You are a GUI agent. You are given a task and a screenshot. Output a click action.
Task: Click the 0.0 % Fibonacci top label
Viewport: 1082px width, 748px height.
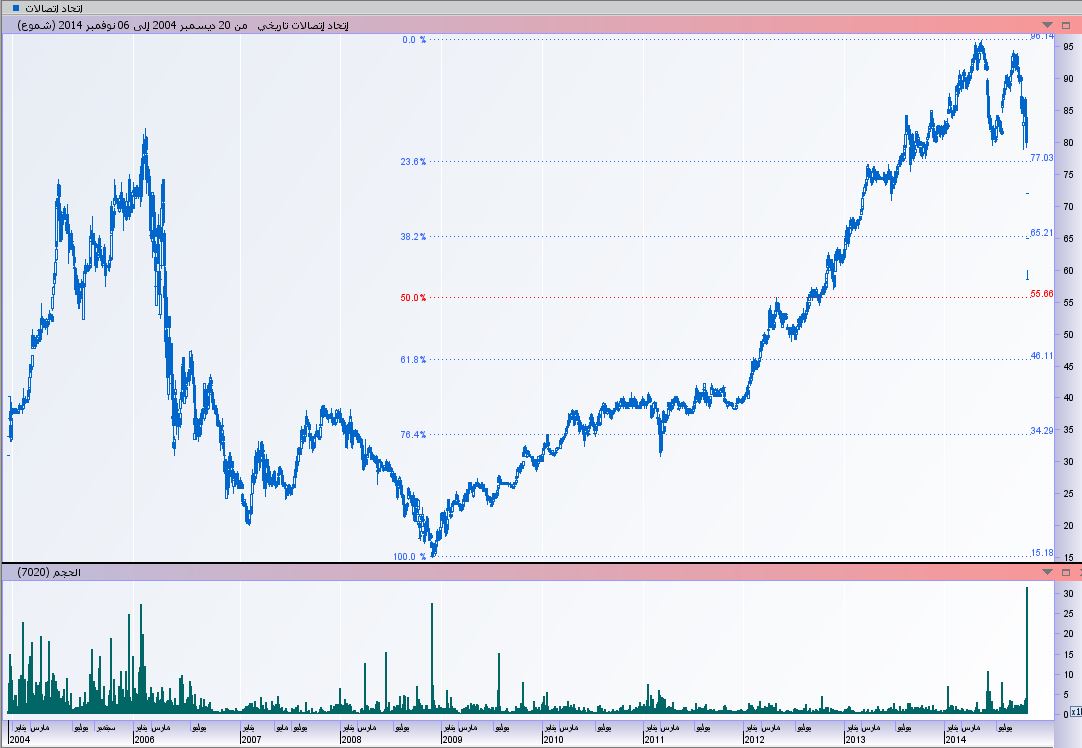click(414, 40)
